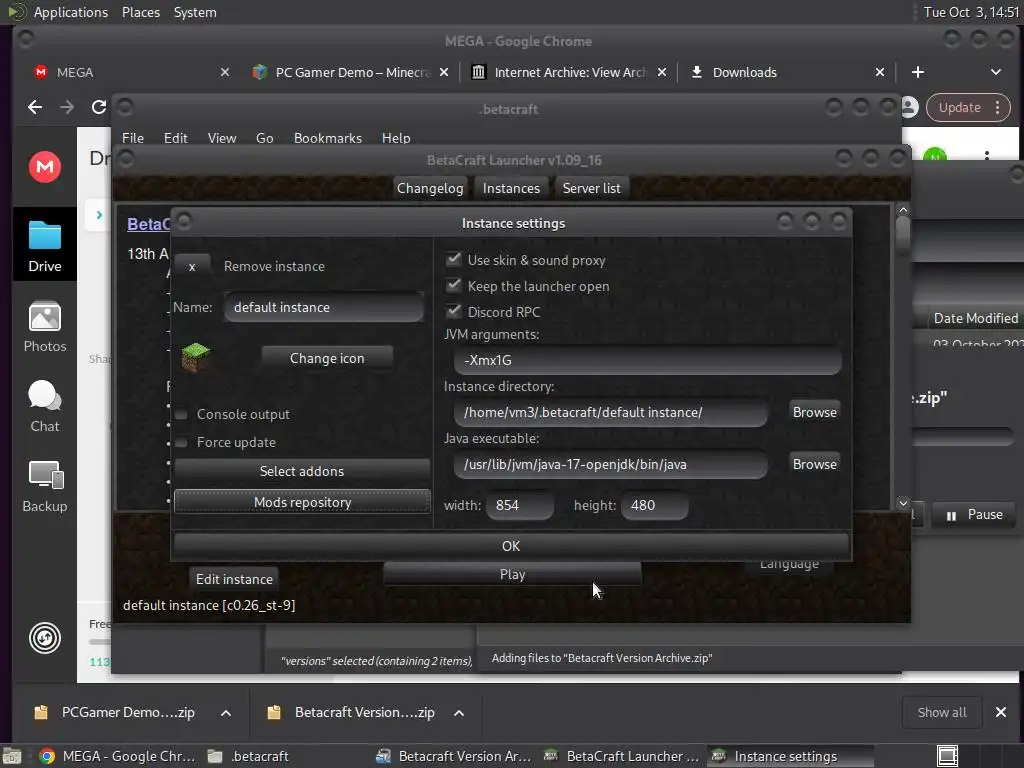Switch to the Instances tab
Viewport: 1024px width, 768px height.
(x=511, y=188)
